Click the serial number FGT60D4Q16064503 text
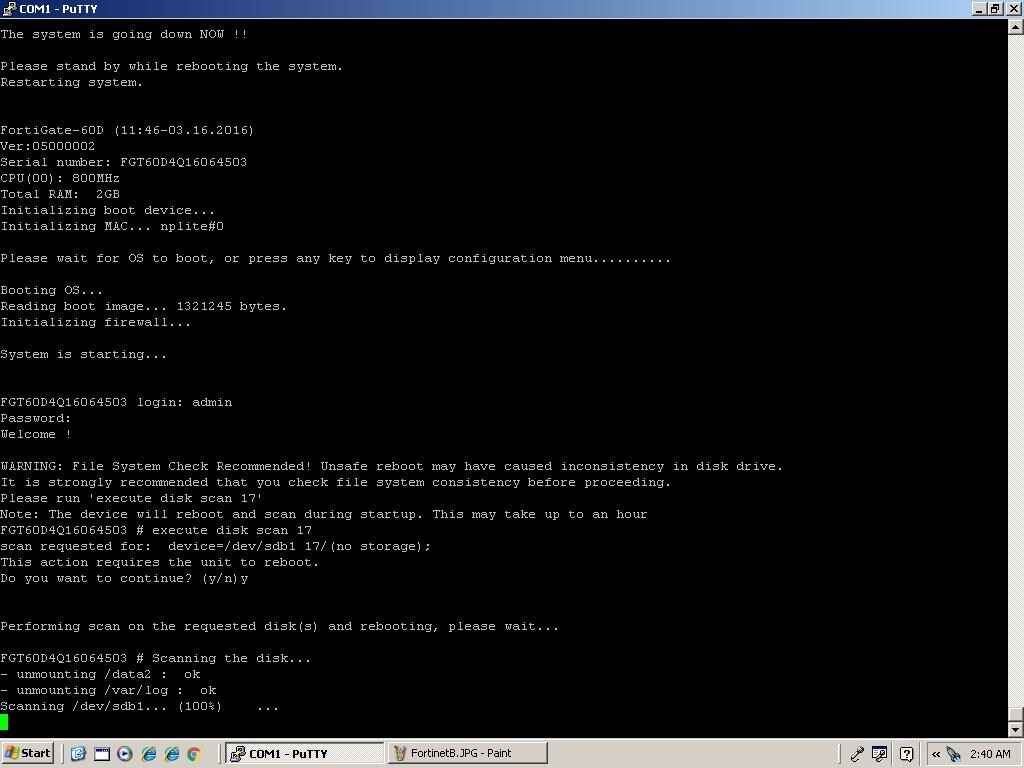 [x=183, y=162]
